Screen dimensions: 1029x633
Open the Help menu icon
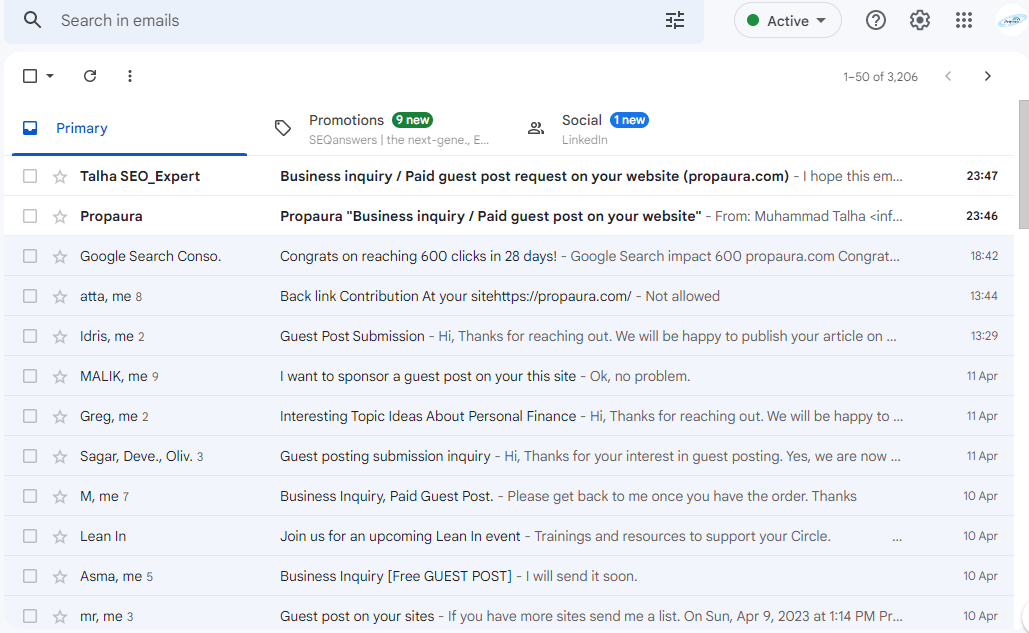[875, 20]
